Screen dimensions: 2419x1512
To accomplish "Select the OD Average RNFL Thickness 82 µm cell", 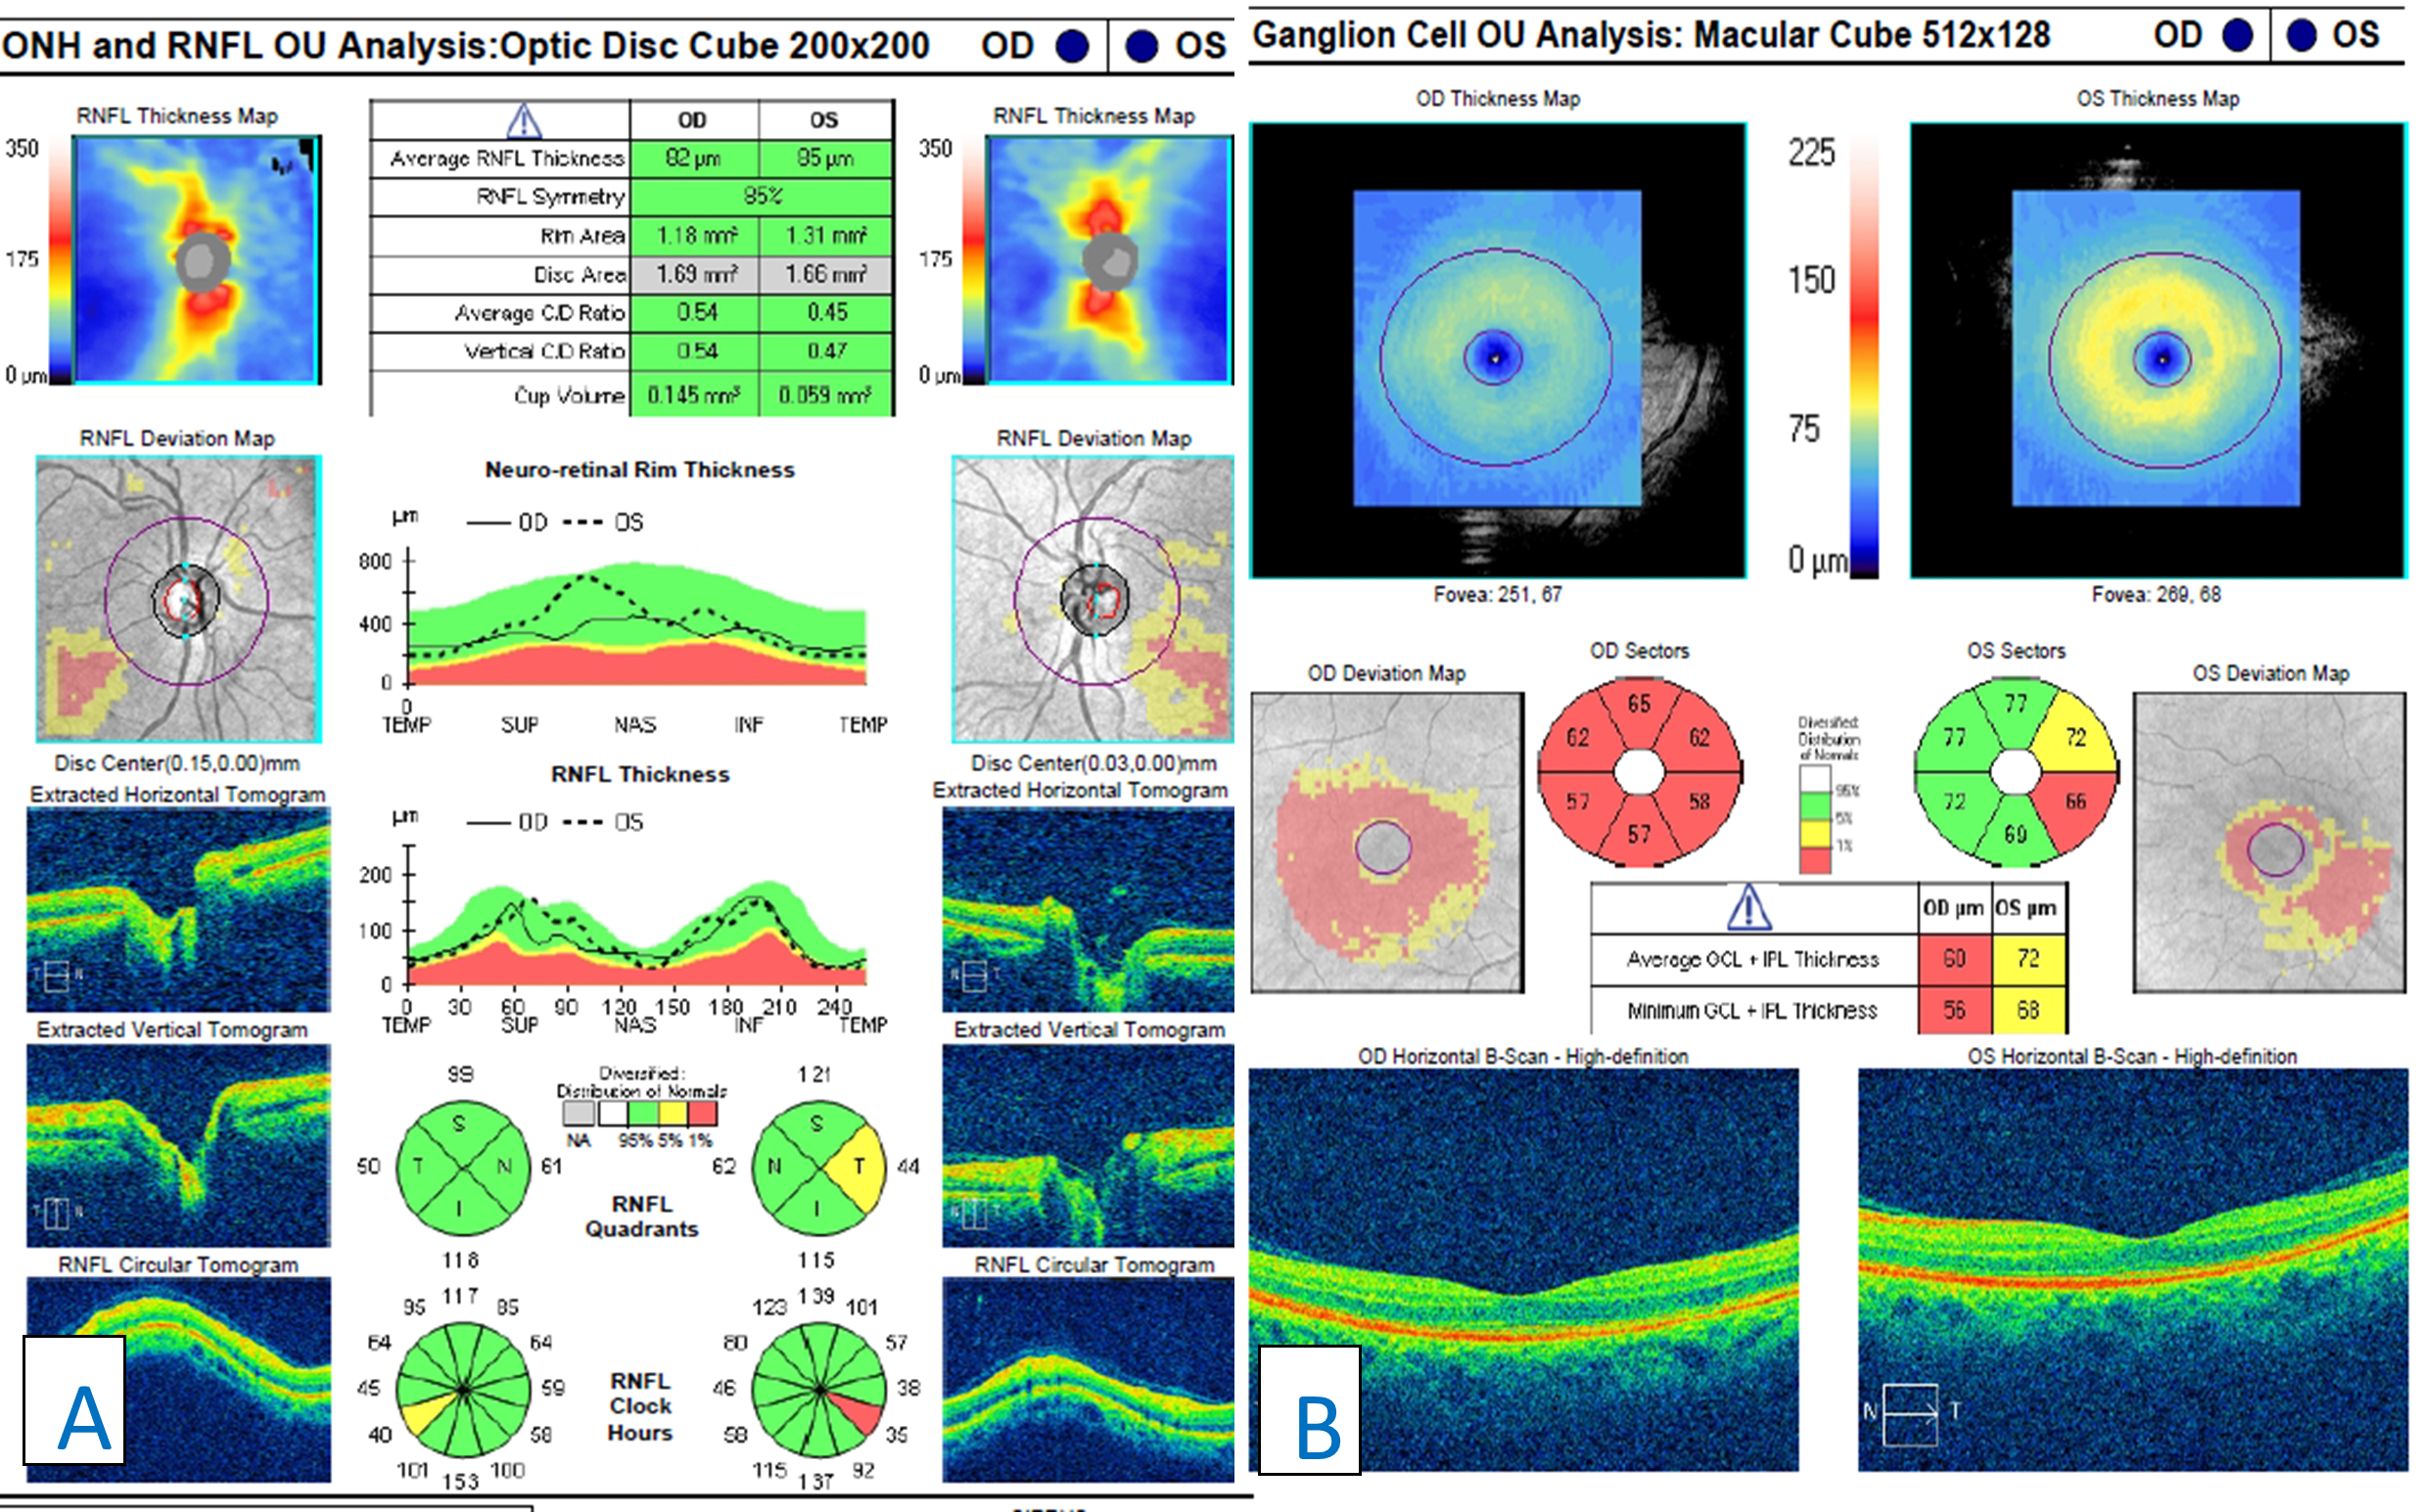I will [694, 158].
